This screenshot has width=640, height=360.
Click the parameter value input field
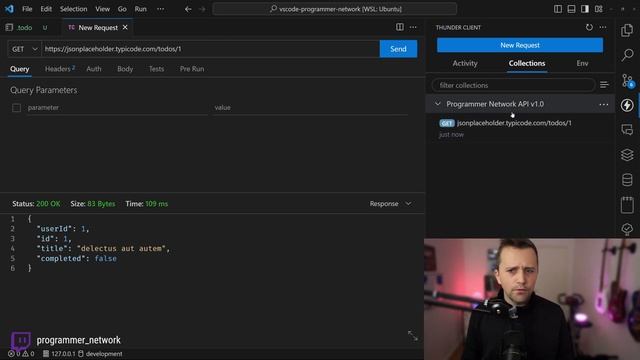310,108
